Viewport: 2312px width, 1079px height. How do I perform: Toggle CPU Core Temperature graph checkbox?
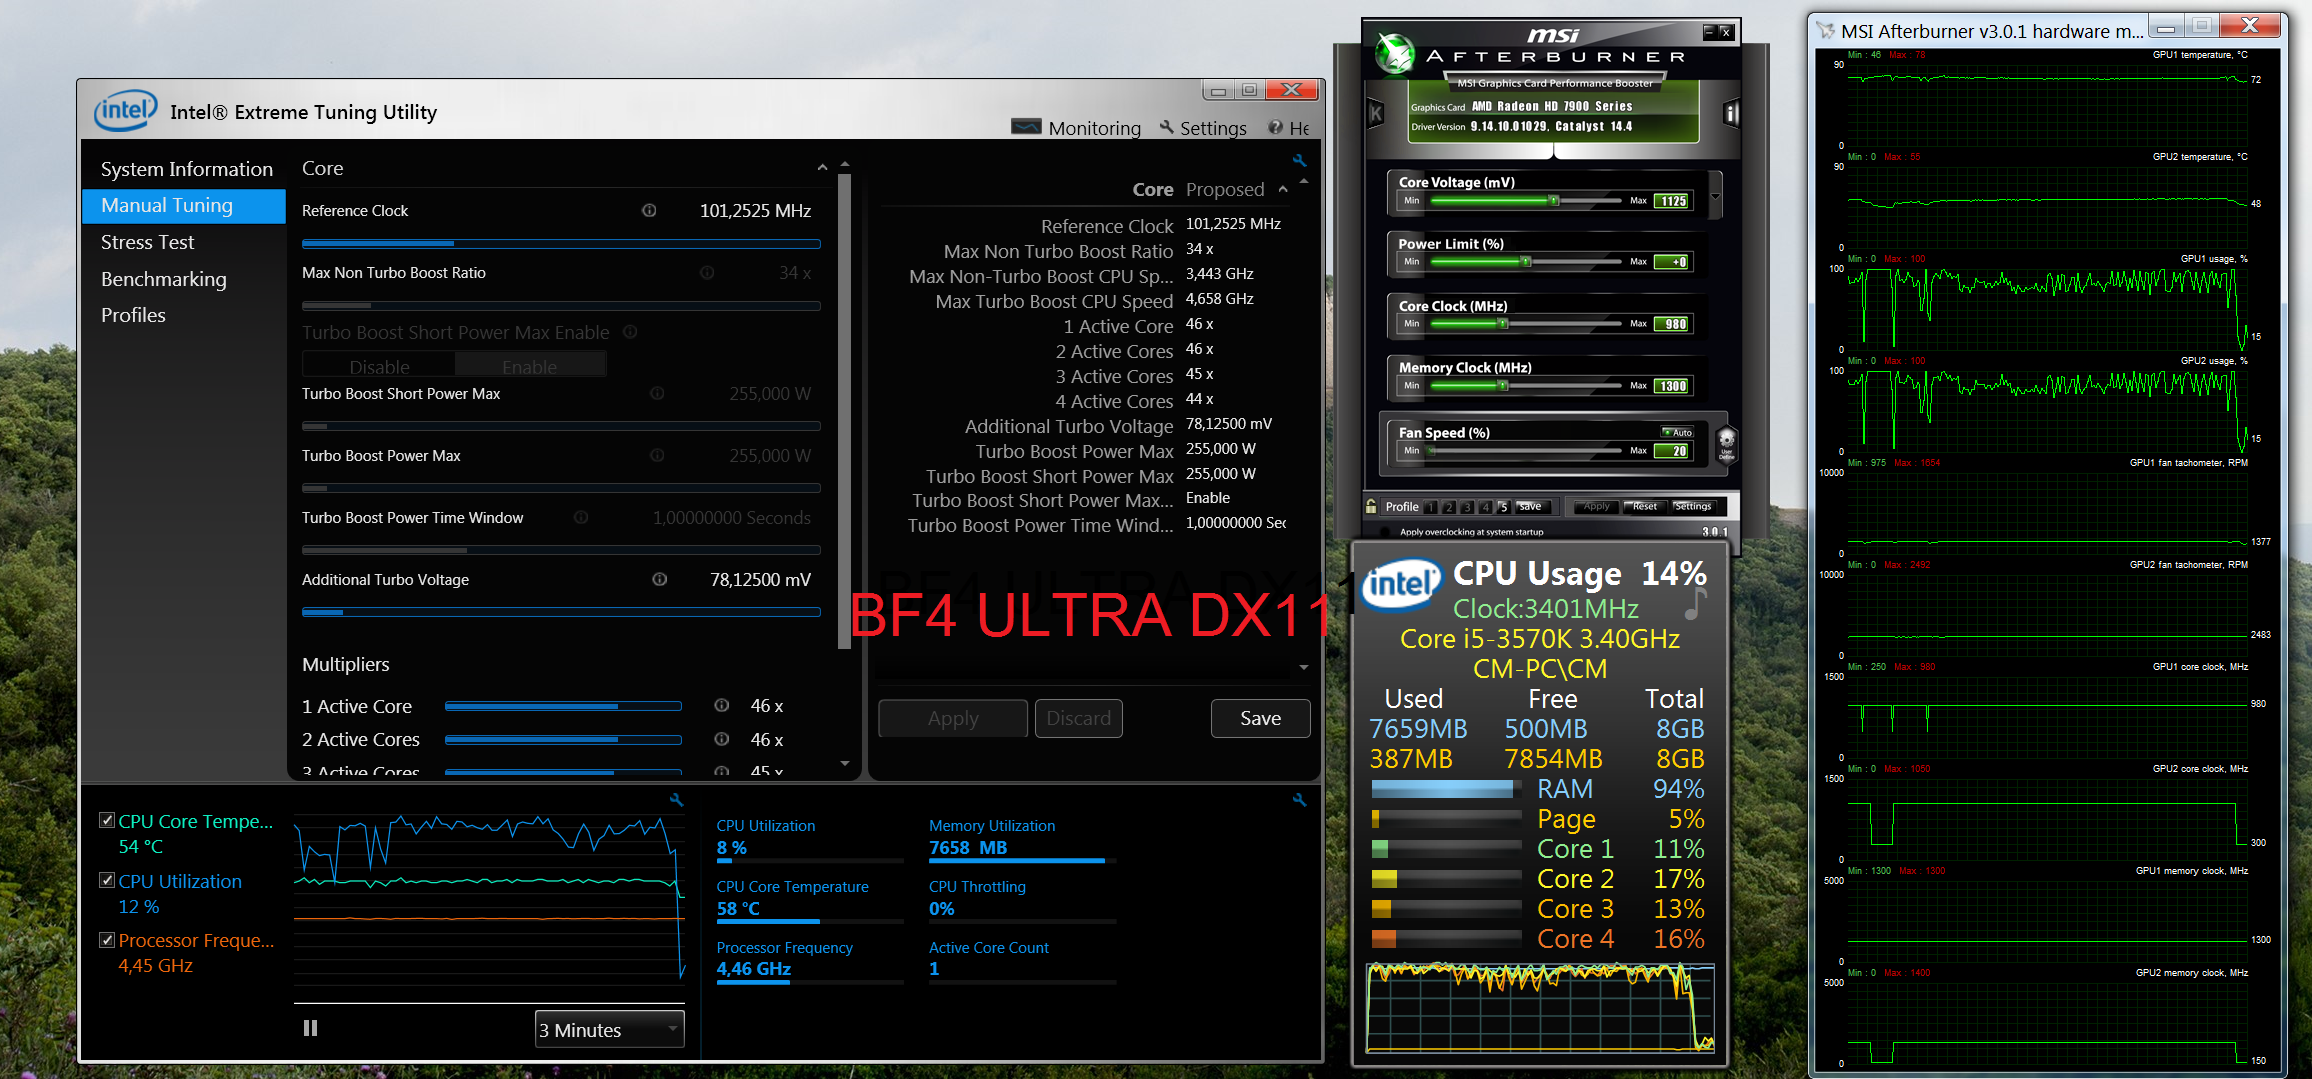(107, 821)
